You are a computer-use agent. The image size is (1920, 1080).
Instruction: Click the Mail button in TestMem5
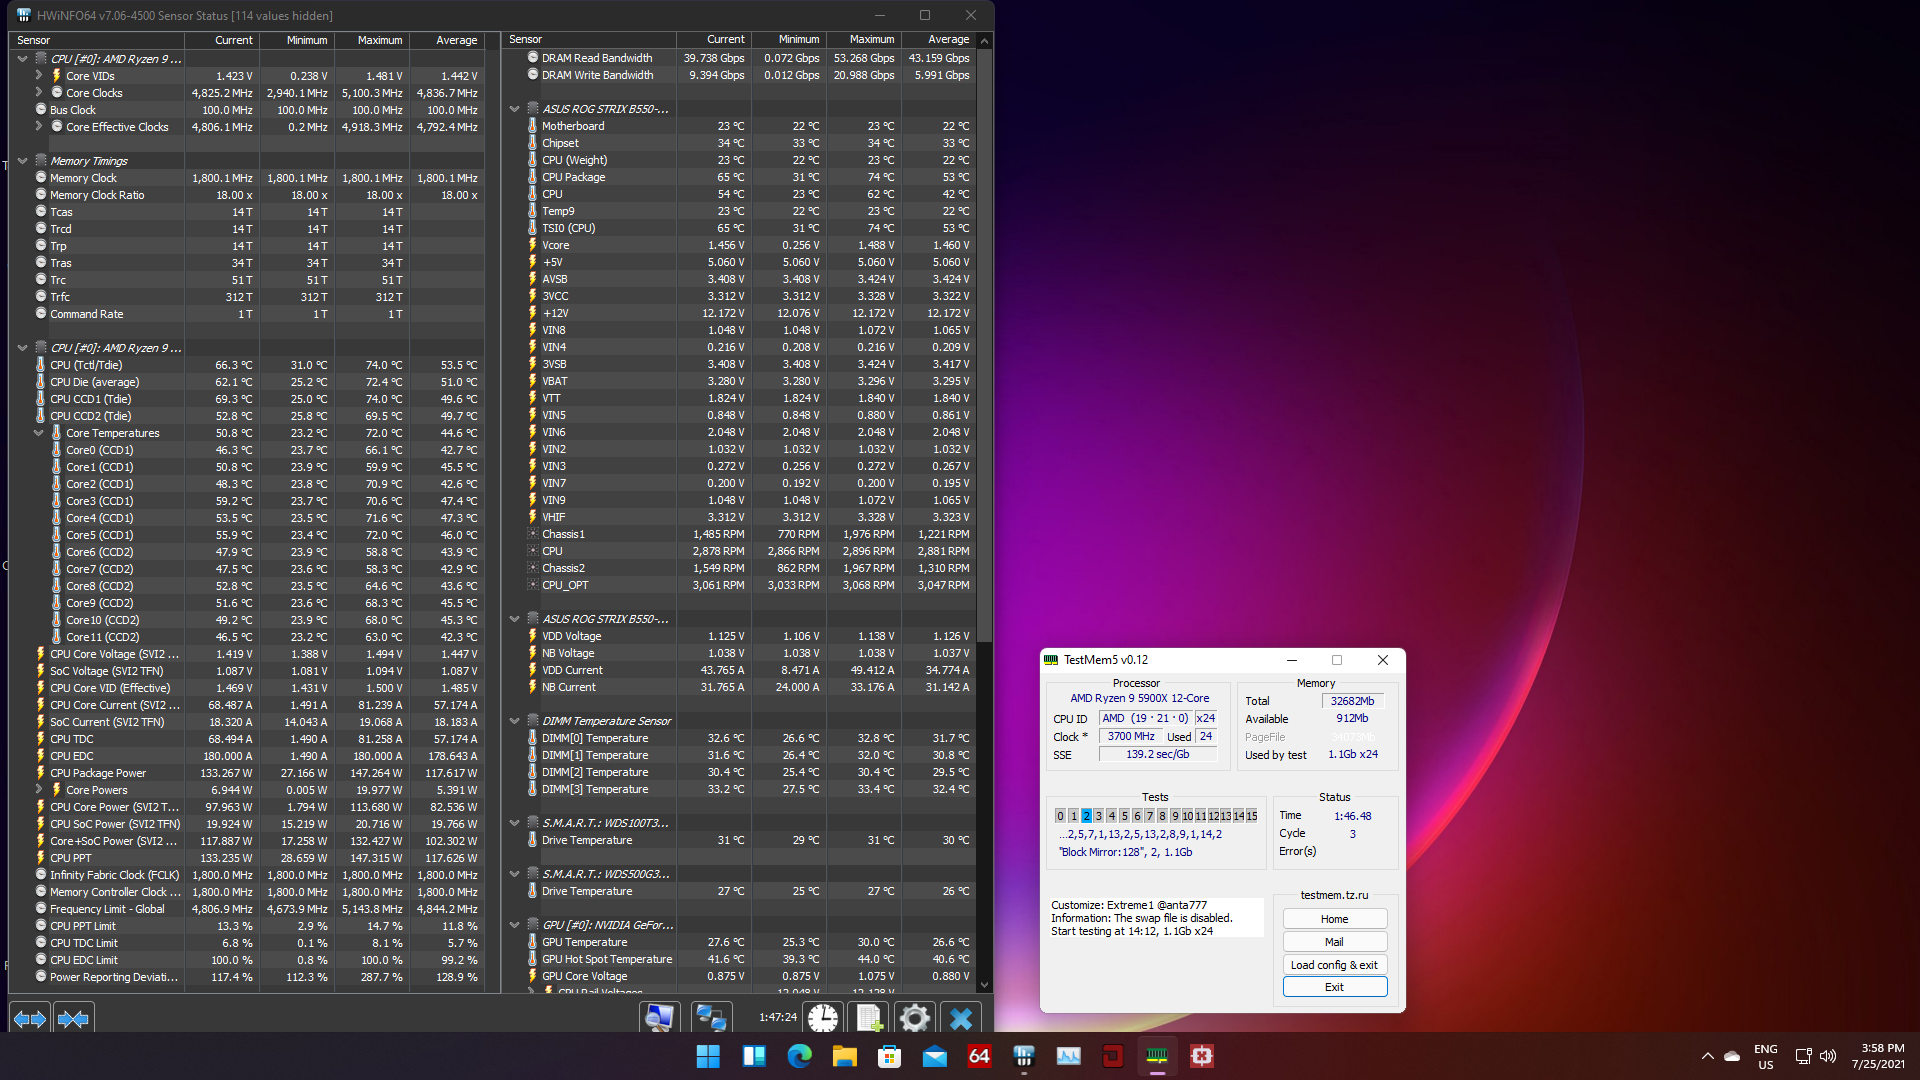click(x=1334, y=942)
